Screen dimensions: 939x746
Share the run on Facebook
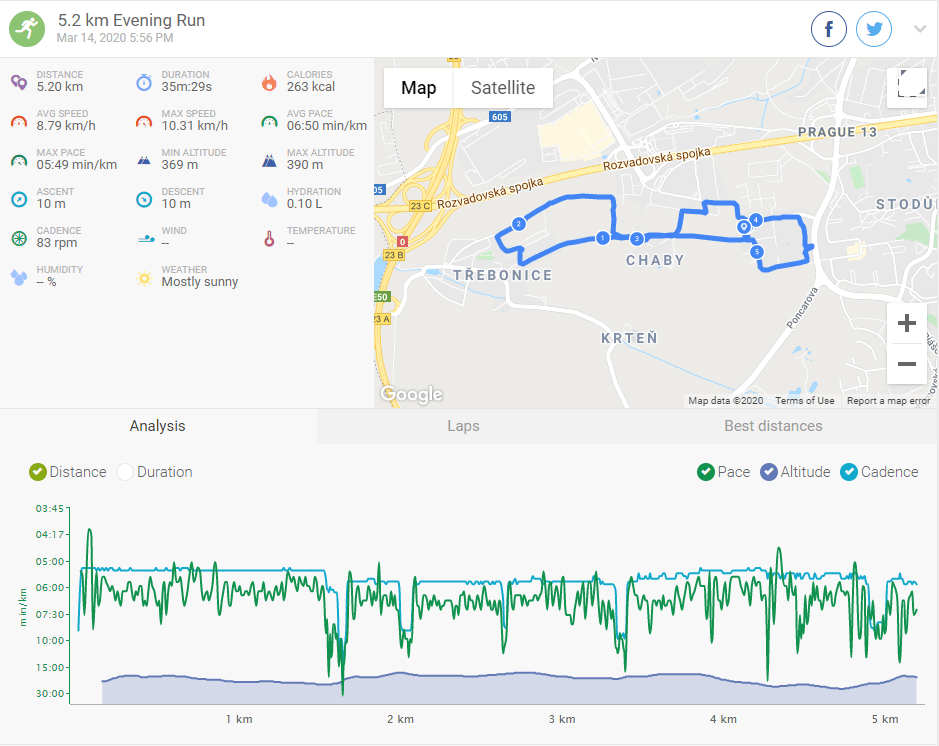[x=829, y=30]
